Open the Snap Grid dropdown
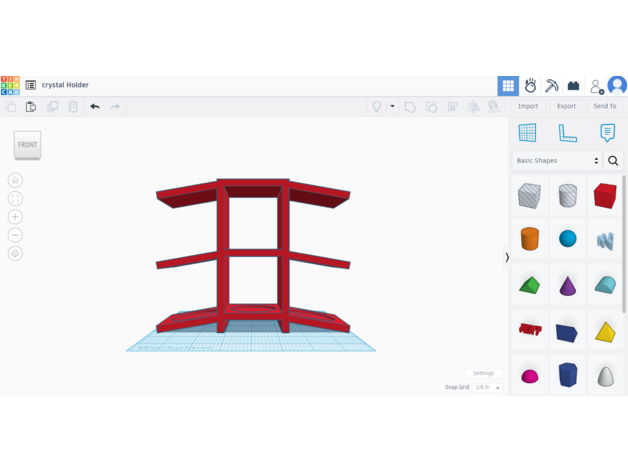This screenshot has width=628, height=472. click(487, 387)
